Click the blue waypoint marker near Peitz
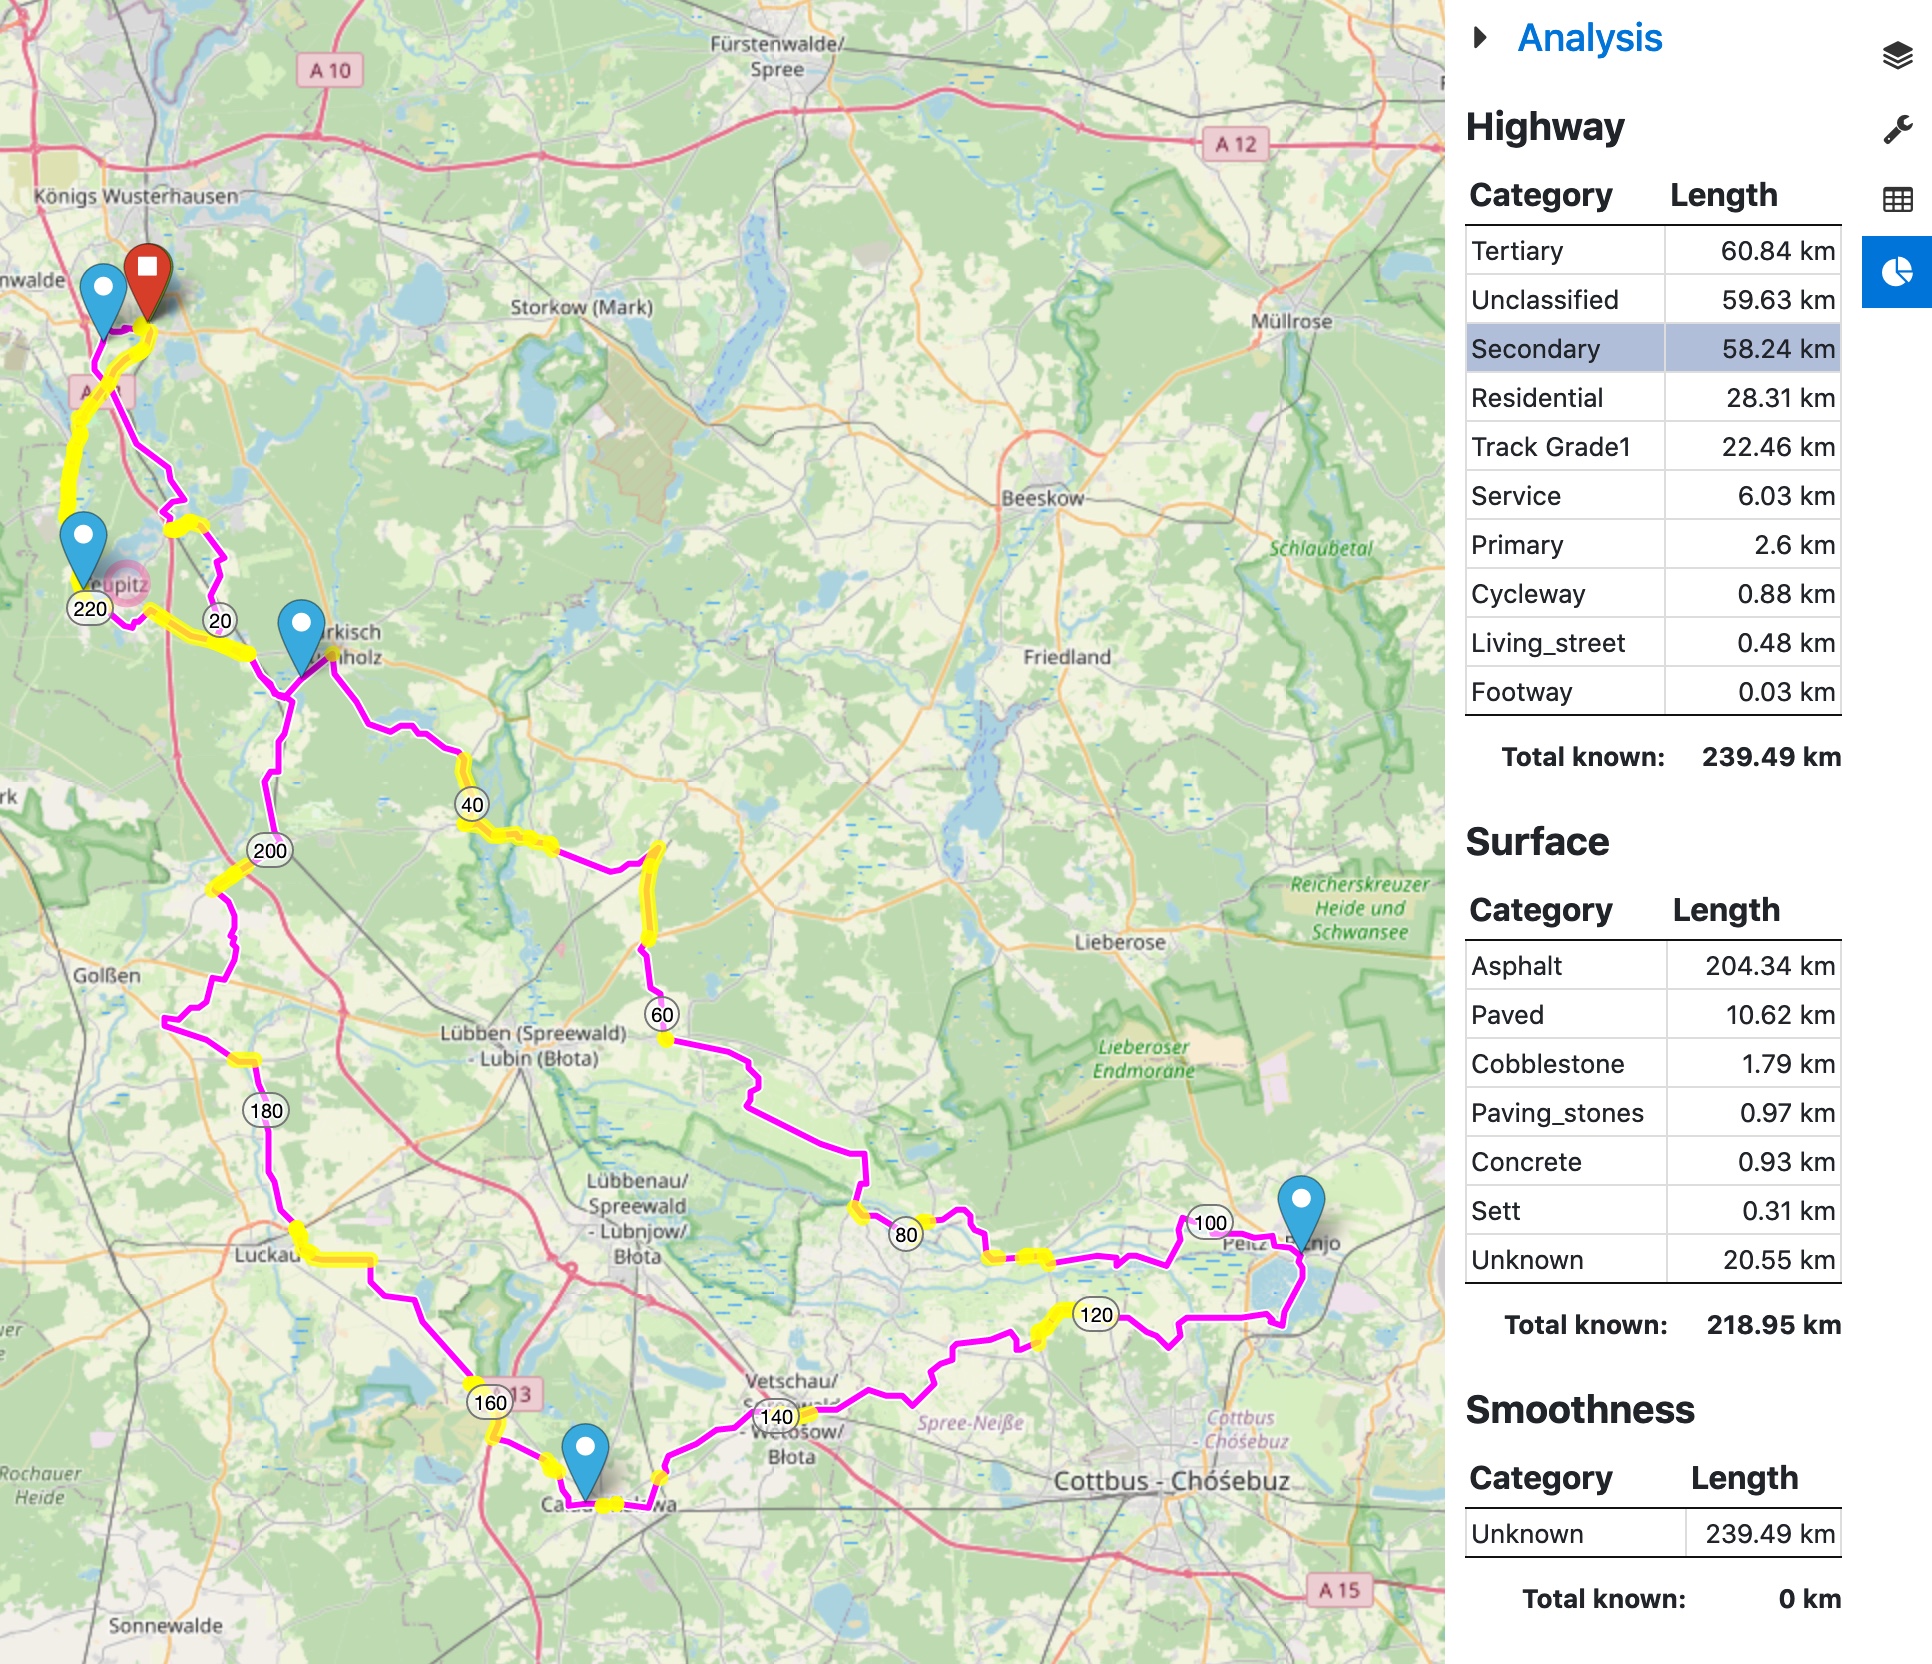 [x=1301, y=1212]
